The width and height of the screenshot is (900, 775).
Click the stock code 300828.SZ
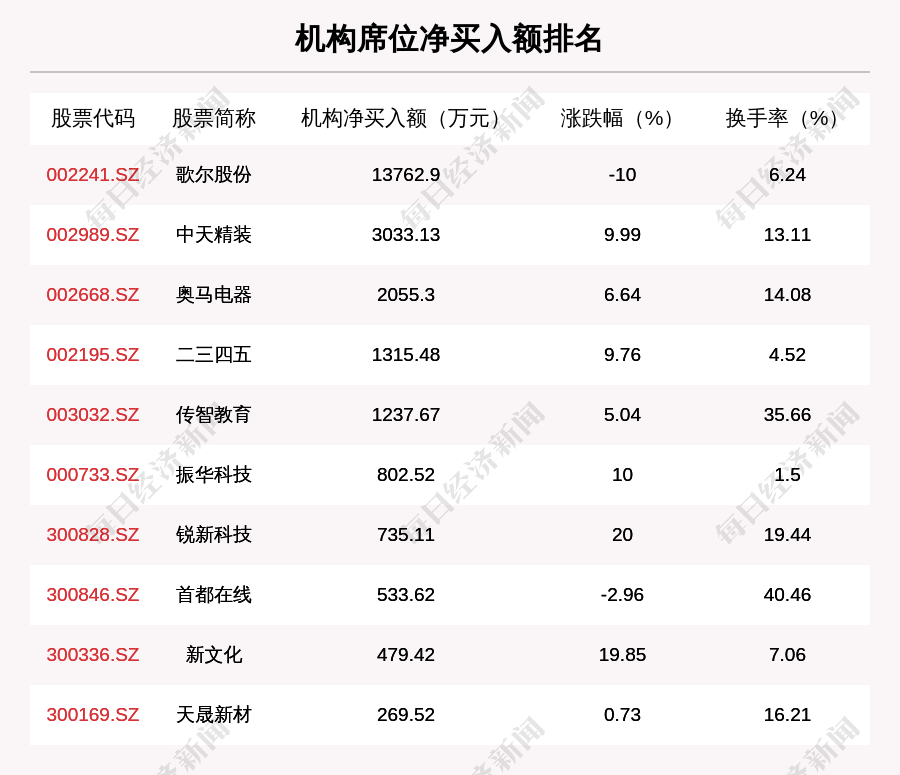[92, 535]
